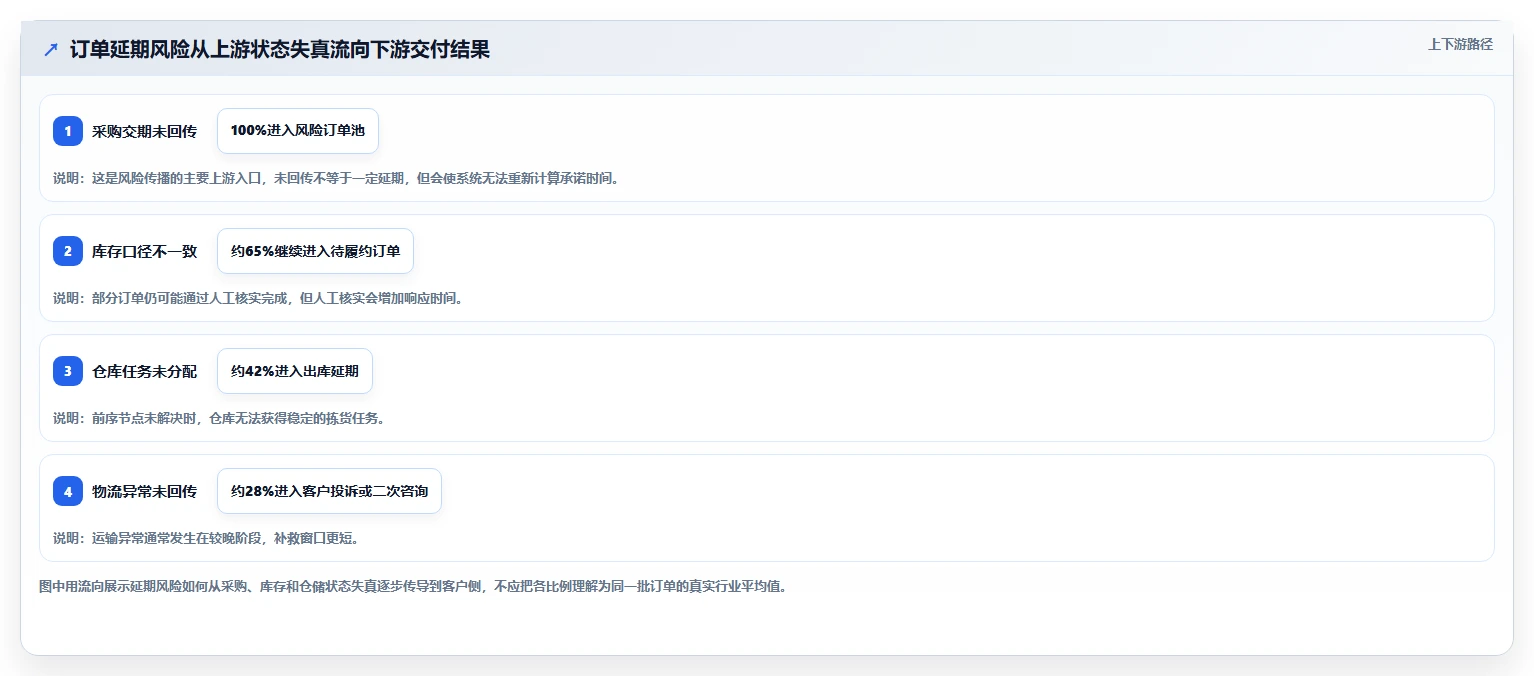This screenshot has height=676, width=1534.
Task: Click the note starting 说明：运输异常通常发生在较晚阶段
Action: [x=206, y=538]
